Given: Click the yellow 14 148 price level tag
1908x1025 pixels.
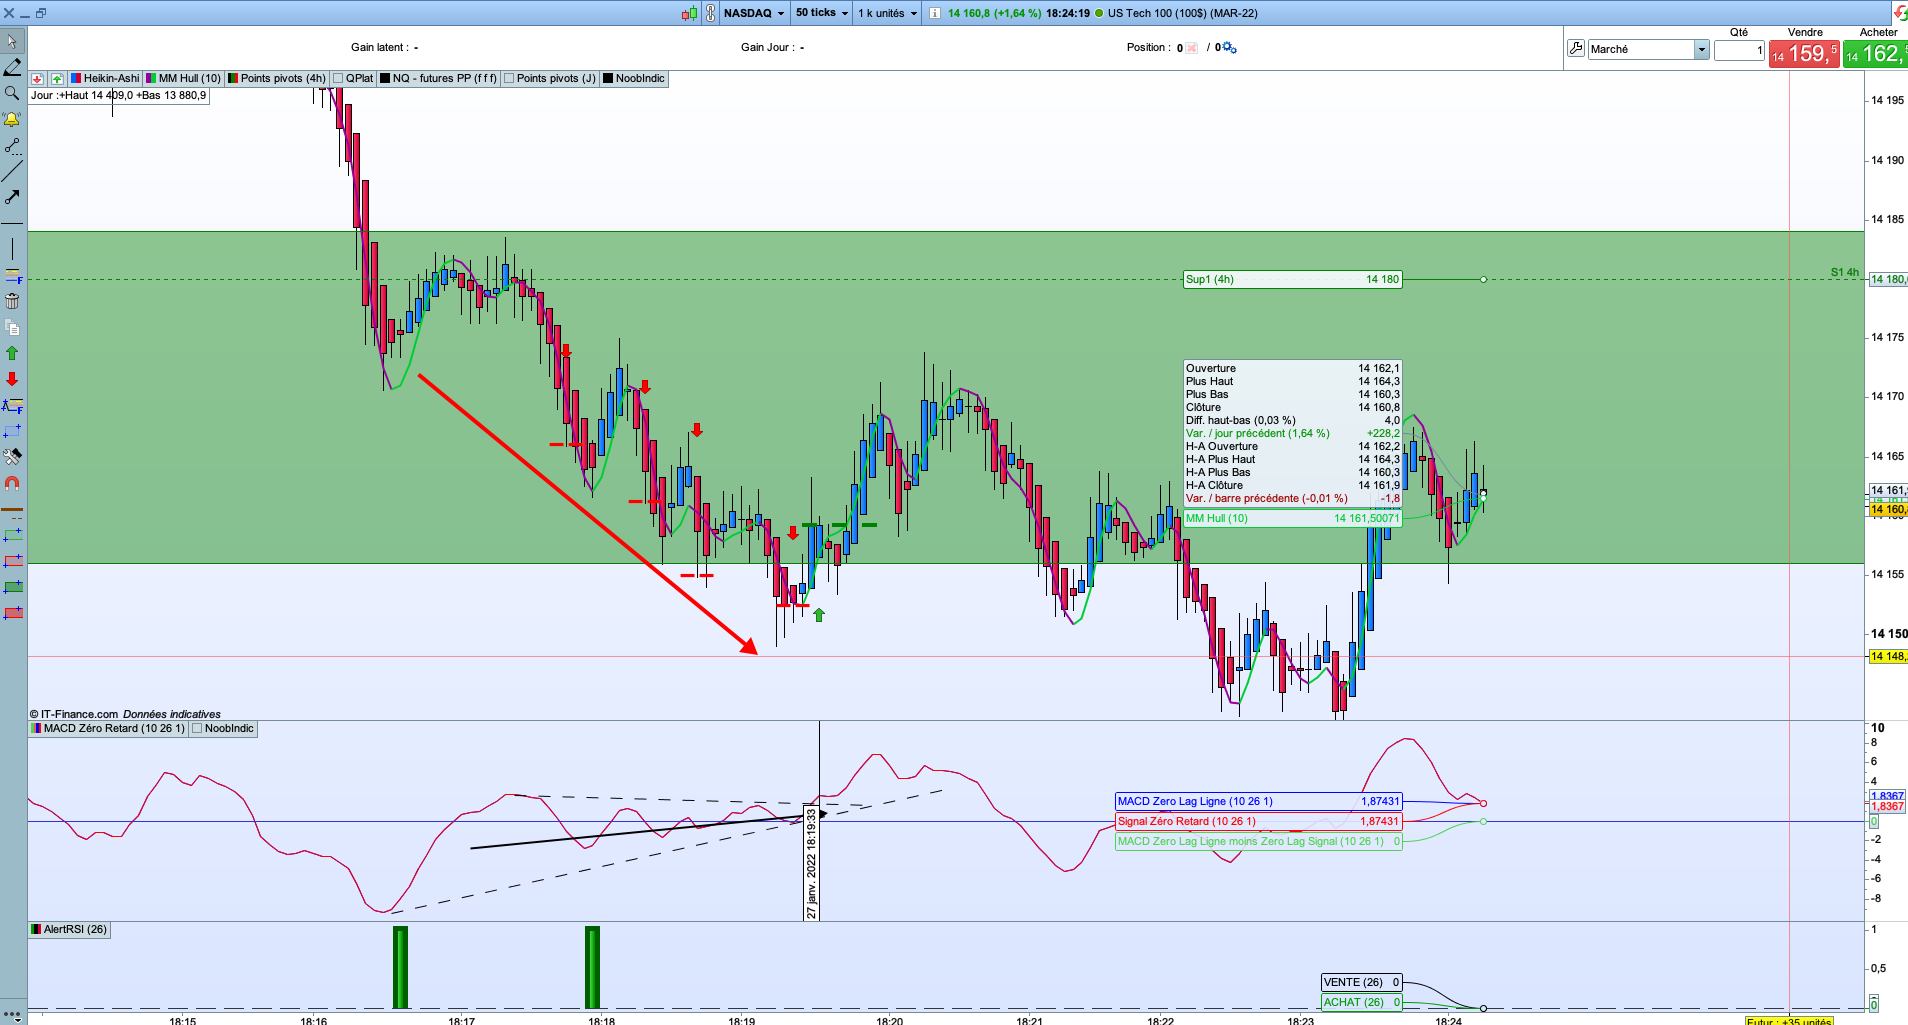Looking at the screenshot, I should tap(1888, 657).
